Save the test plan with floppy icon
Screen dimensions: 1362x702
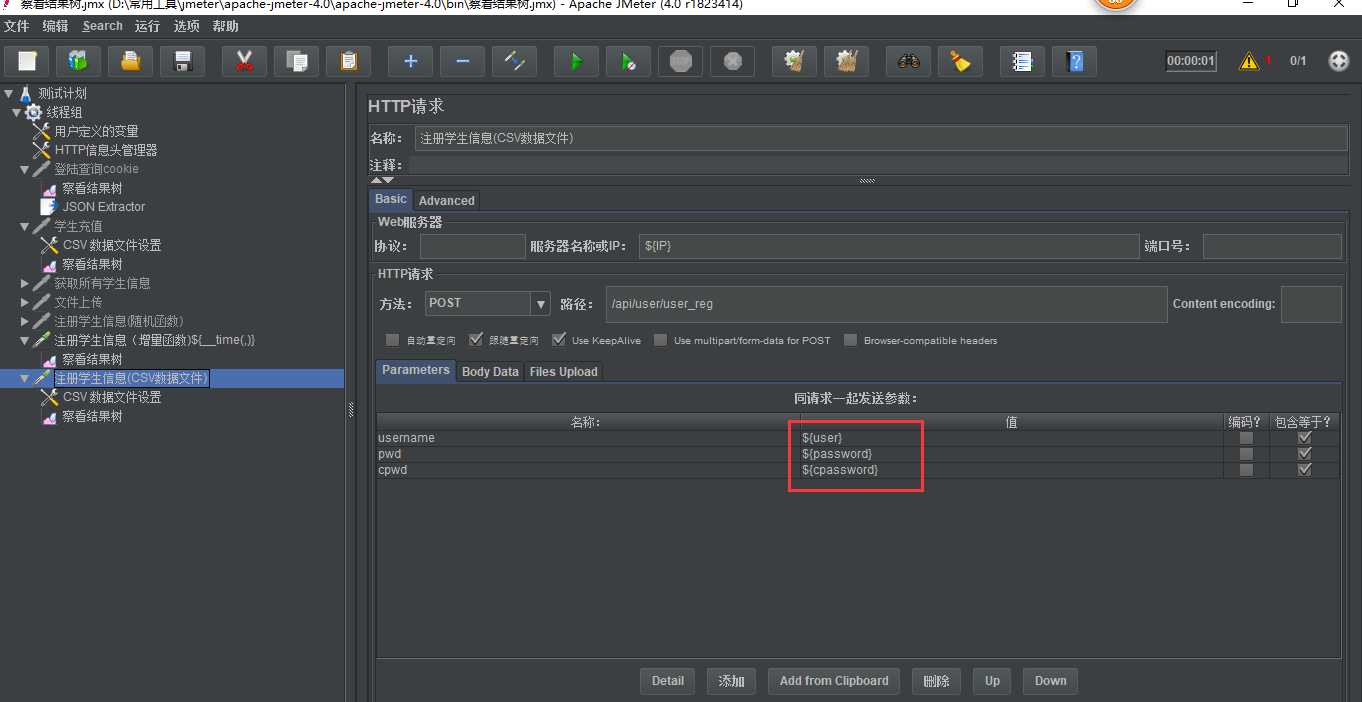(x=183, y=62)
